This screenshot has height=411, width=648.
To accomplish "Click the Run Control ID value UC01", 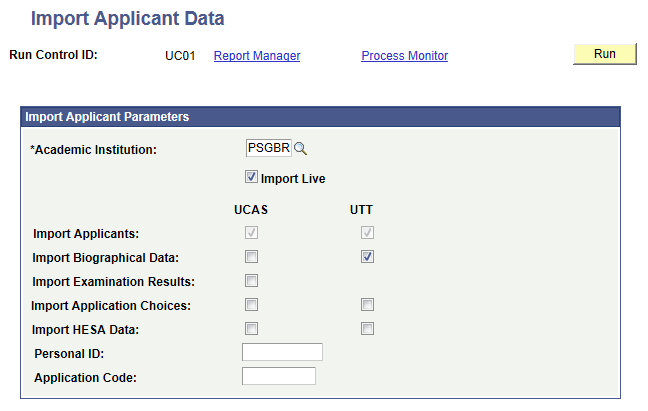I will tap(179, 56).
